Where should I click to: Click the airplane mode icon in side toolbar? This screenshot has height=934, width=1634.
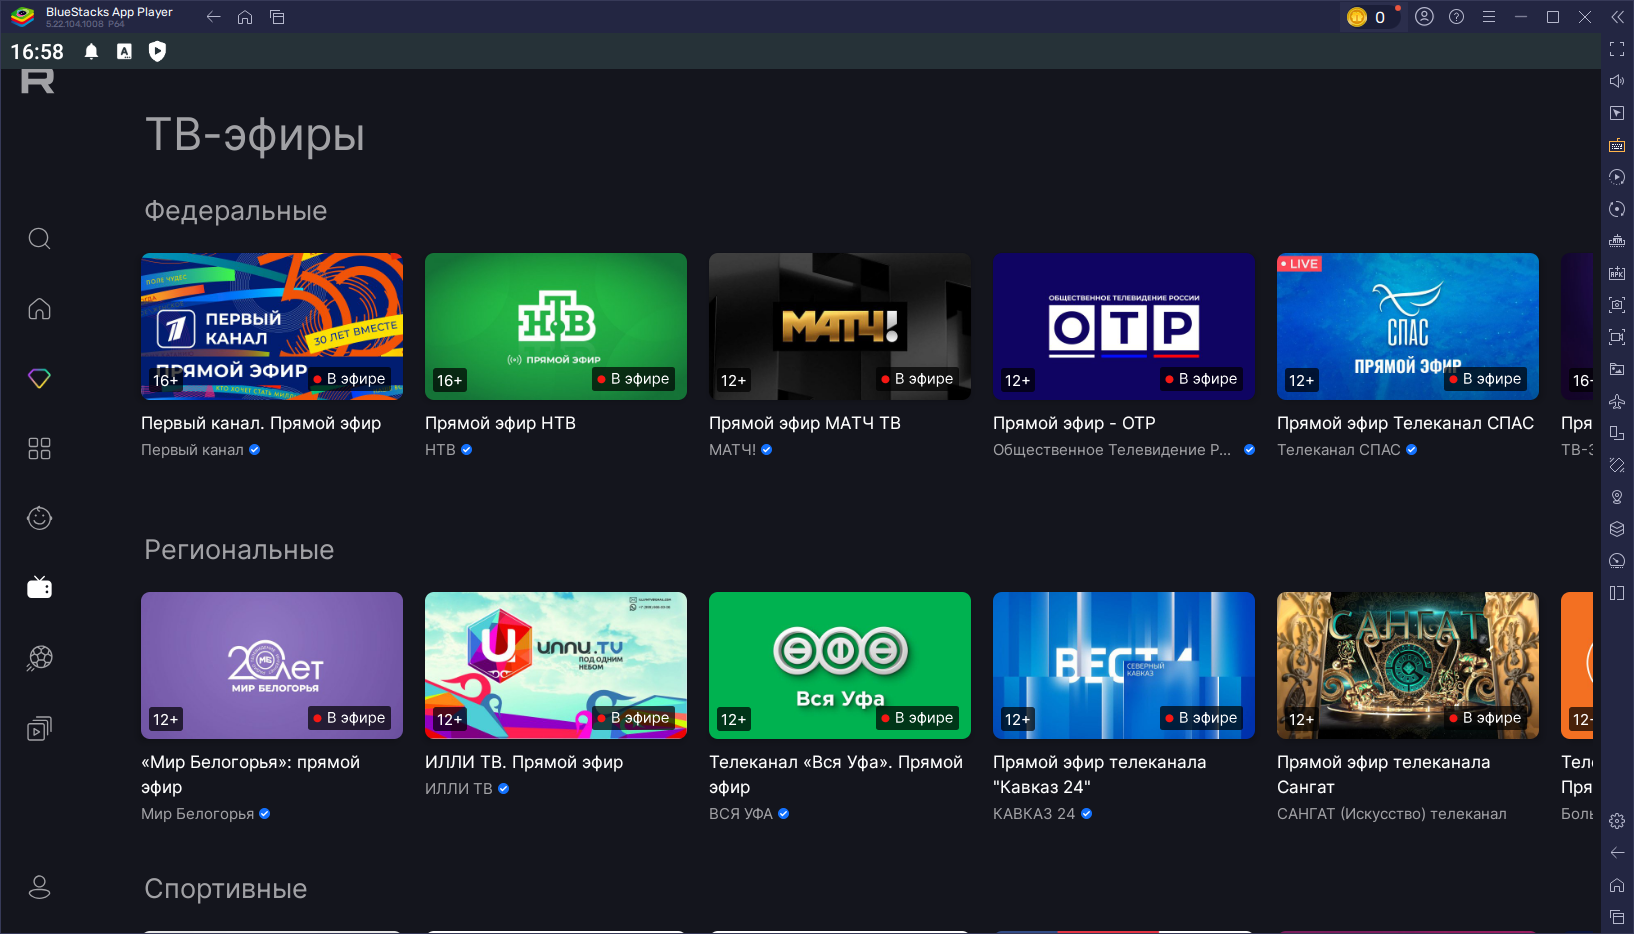(x=1617, y=401)
